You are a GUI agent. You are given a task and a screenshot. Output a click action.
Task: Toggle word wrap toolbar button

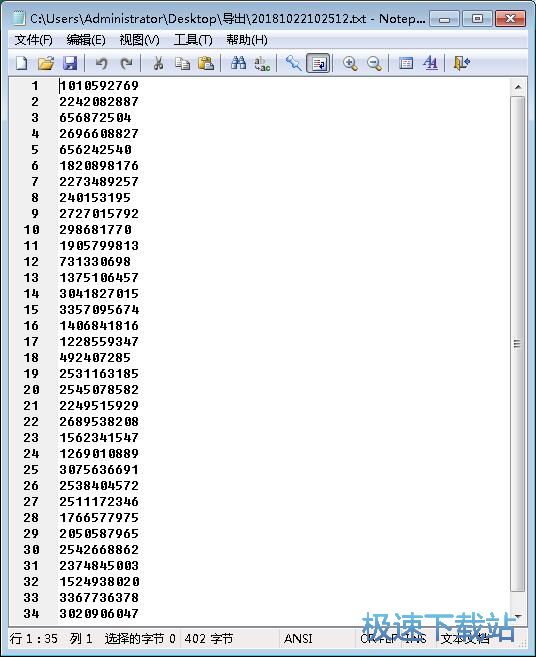[318, 64]
